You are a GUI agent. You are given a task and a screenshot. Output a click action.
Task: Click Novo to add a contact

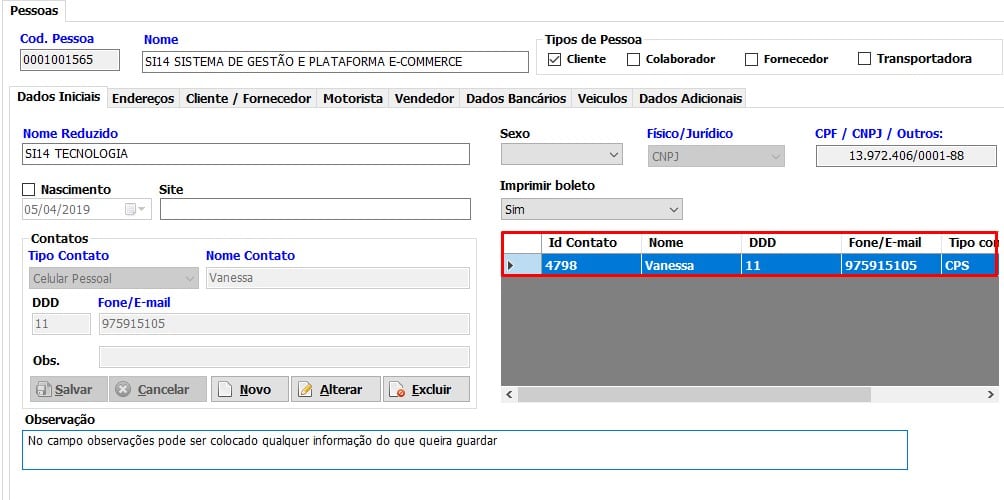(x=250, y=389)
